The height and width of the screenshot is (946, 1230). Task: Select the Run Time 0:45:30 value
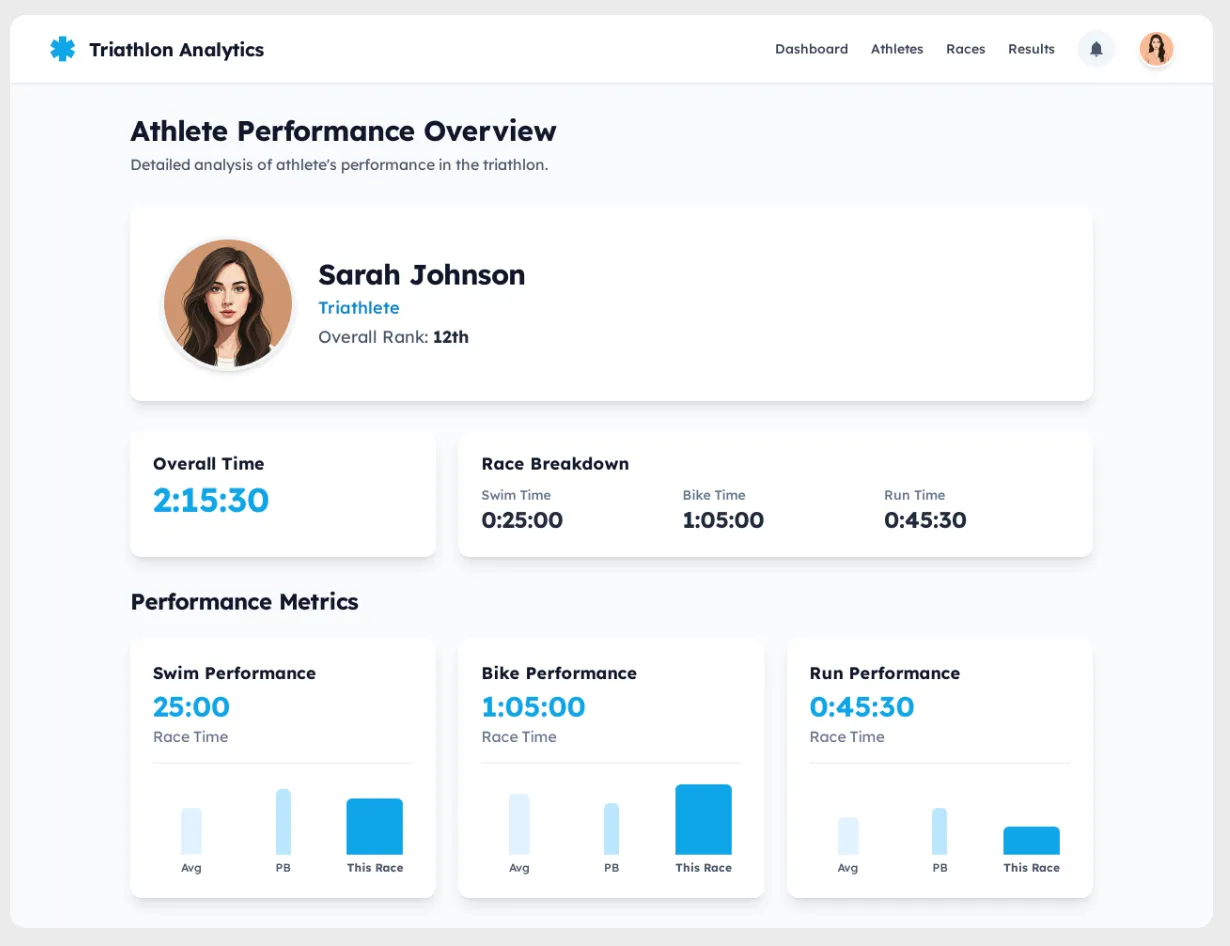point(925,520)
